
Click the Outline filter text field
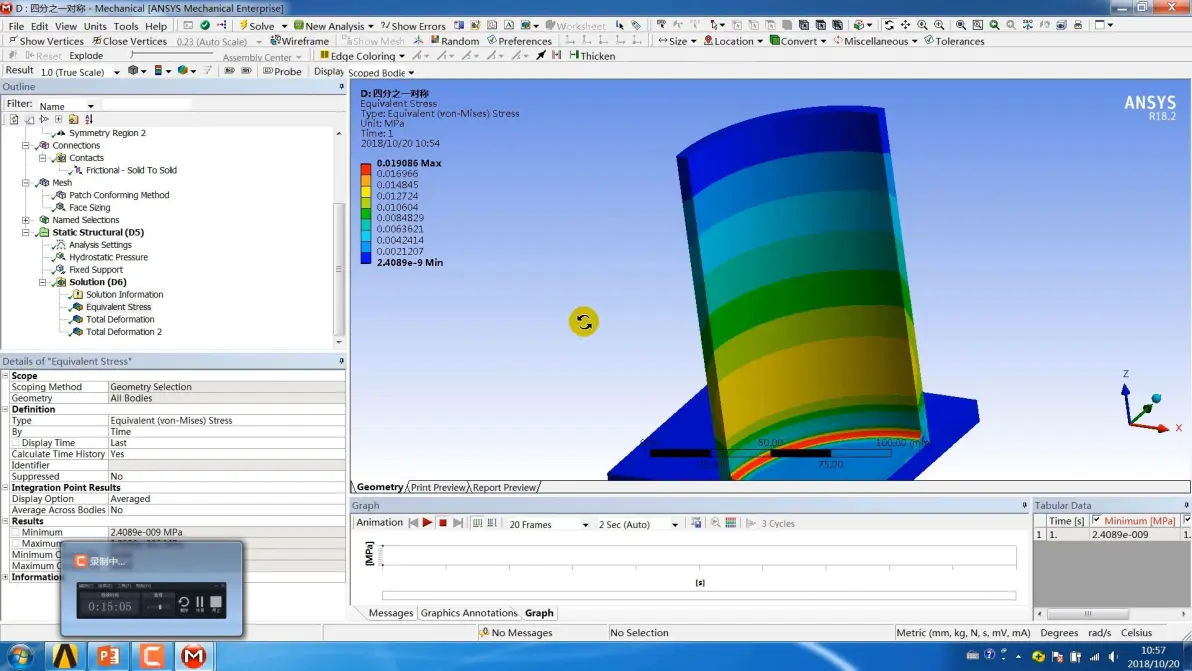pos(146,104)
